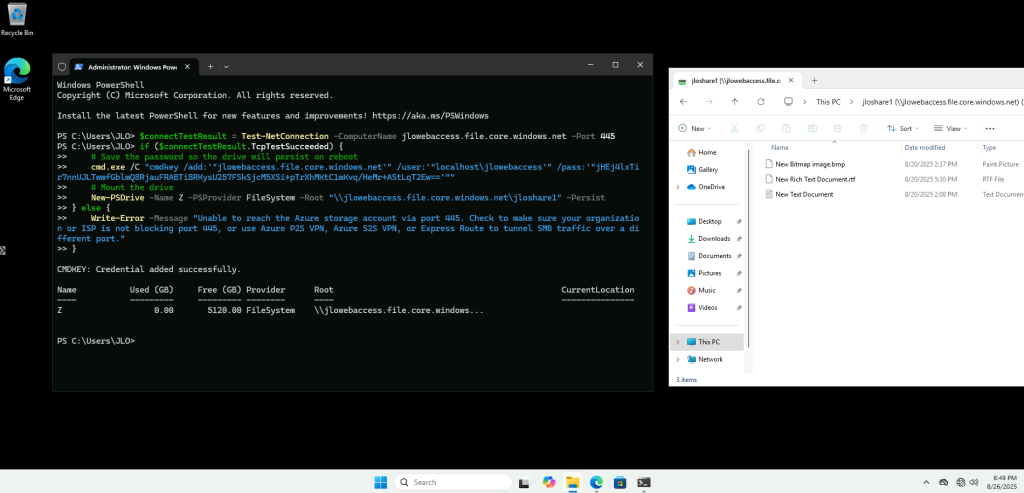Open Gallery in navigation pane
Viewport: 1024px width, 493px height.
tap(708, 170)
